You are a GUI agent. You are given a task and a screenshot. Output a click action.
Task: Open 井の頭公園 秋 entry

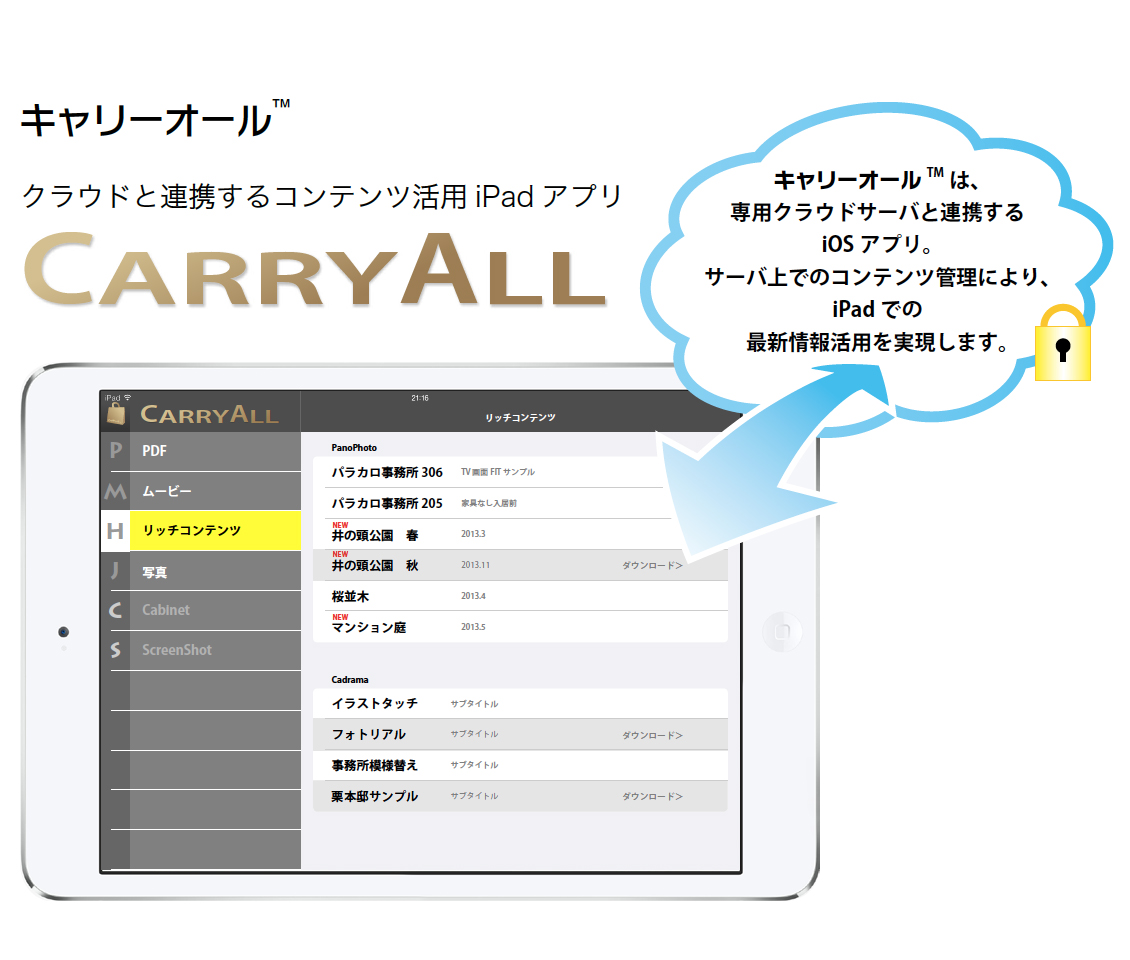(x=520, y=565)
